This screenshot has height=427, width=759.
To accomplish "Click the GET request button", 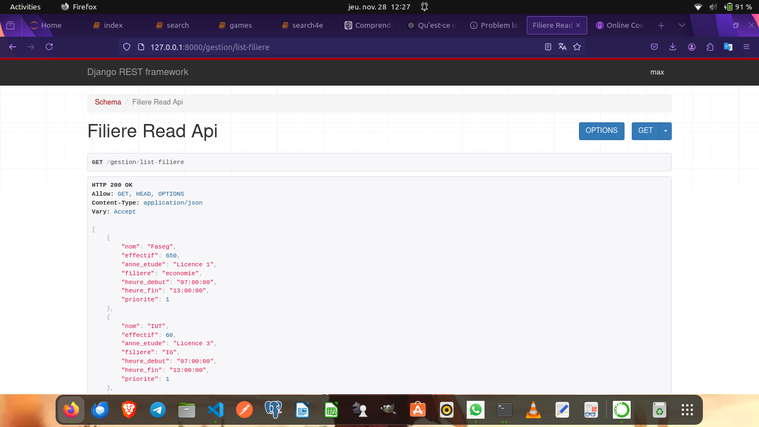I will pyautogui.click(x=646, y=131).
